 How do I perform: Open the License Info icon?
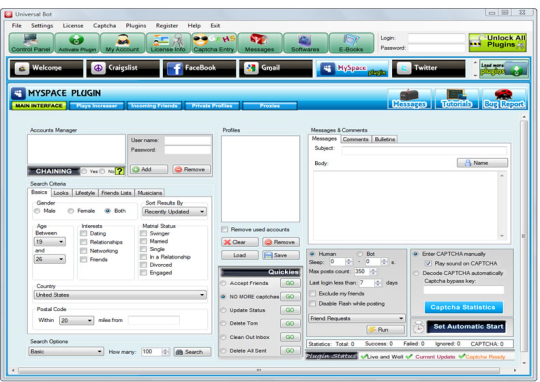tap(168, 43)
